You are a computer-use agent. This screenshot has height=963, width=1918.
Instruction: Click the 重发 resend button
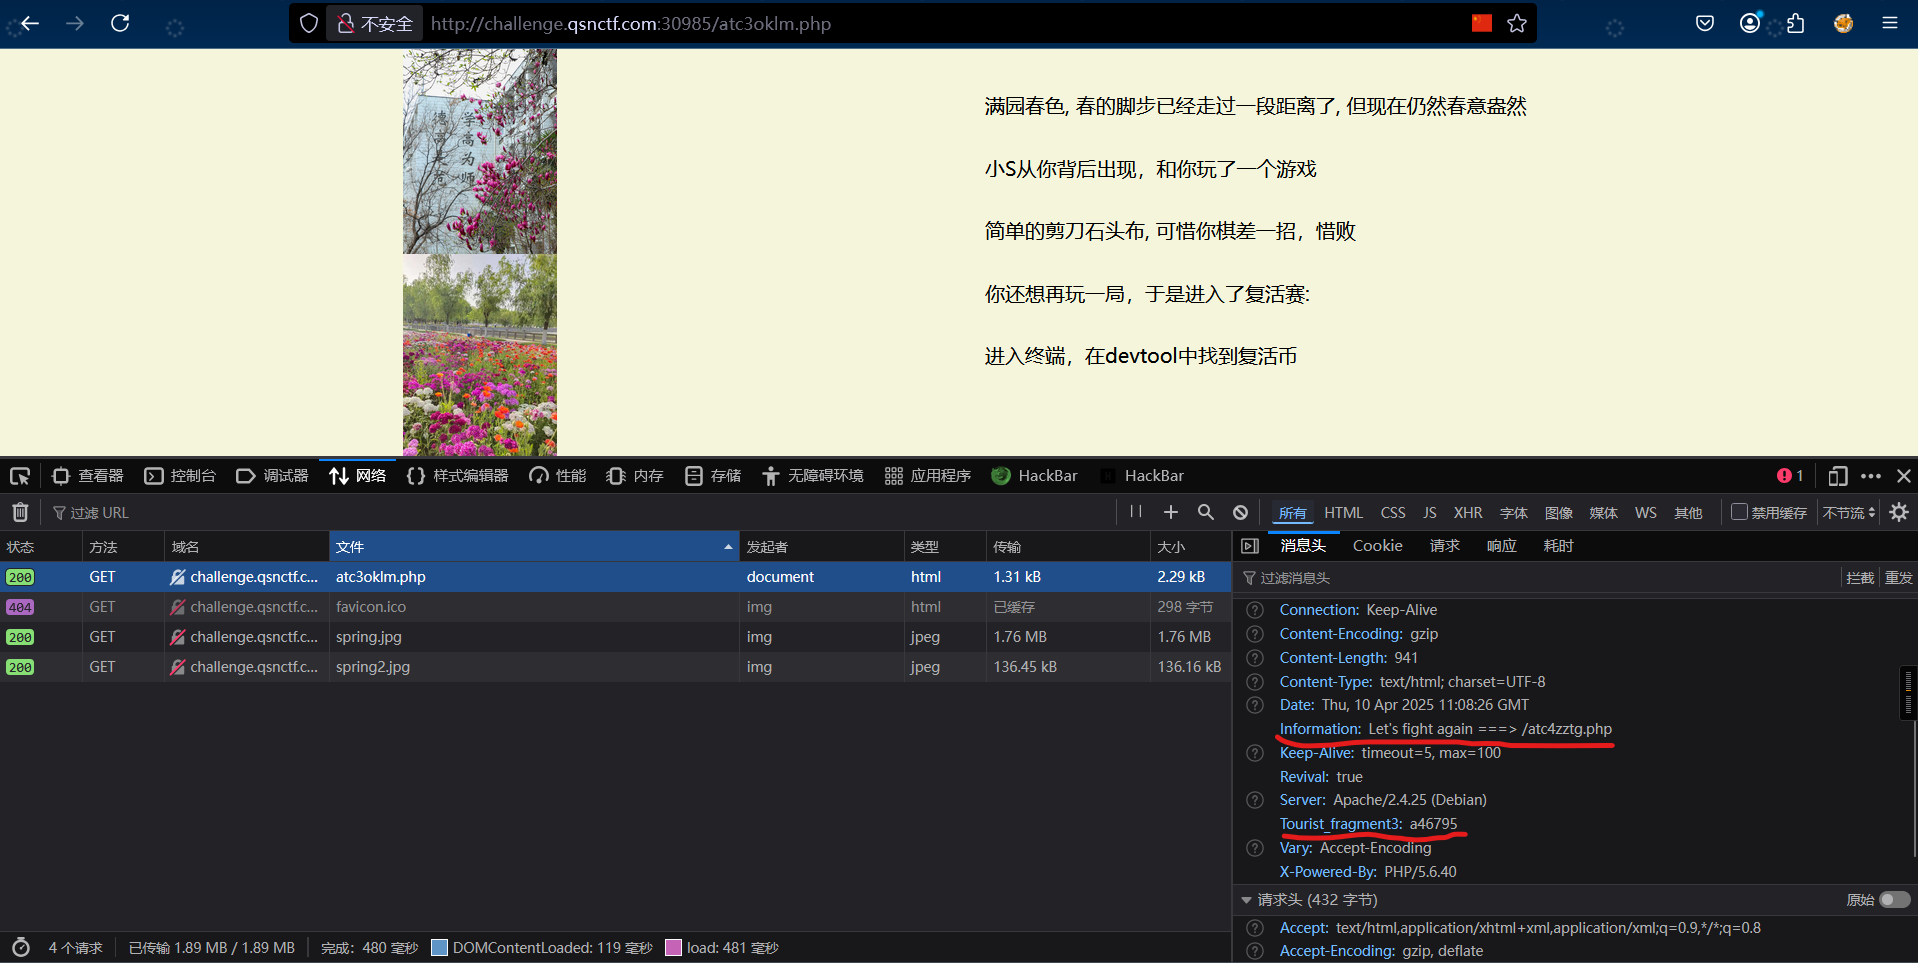click(1898, 578)
